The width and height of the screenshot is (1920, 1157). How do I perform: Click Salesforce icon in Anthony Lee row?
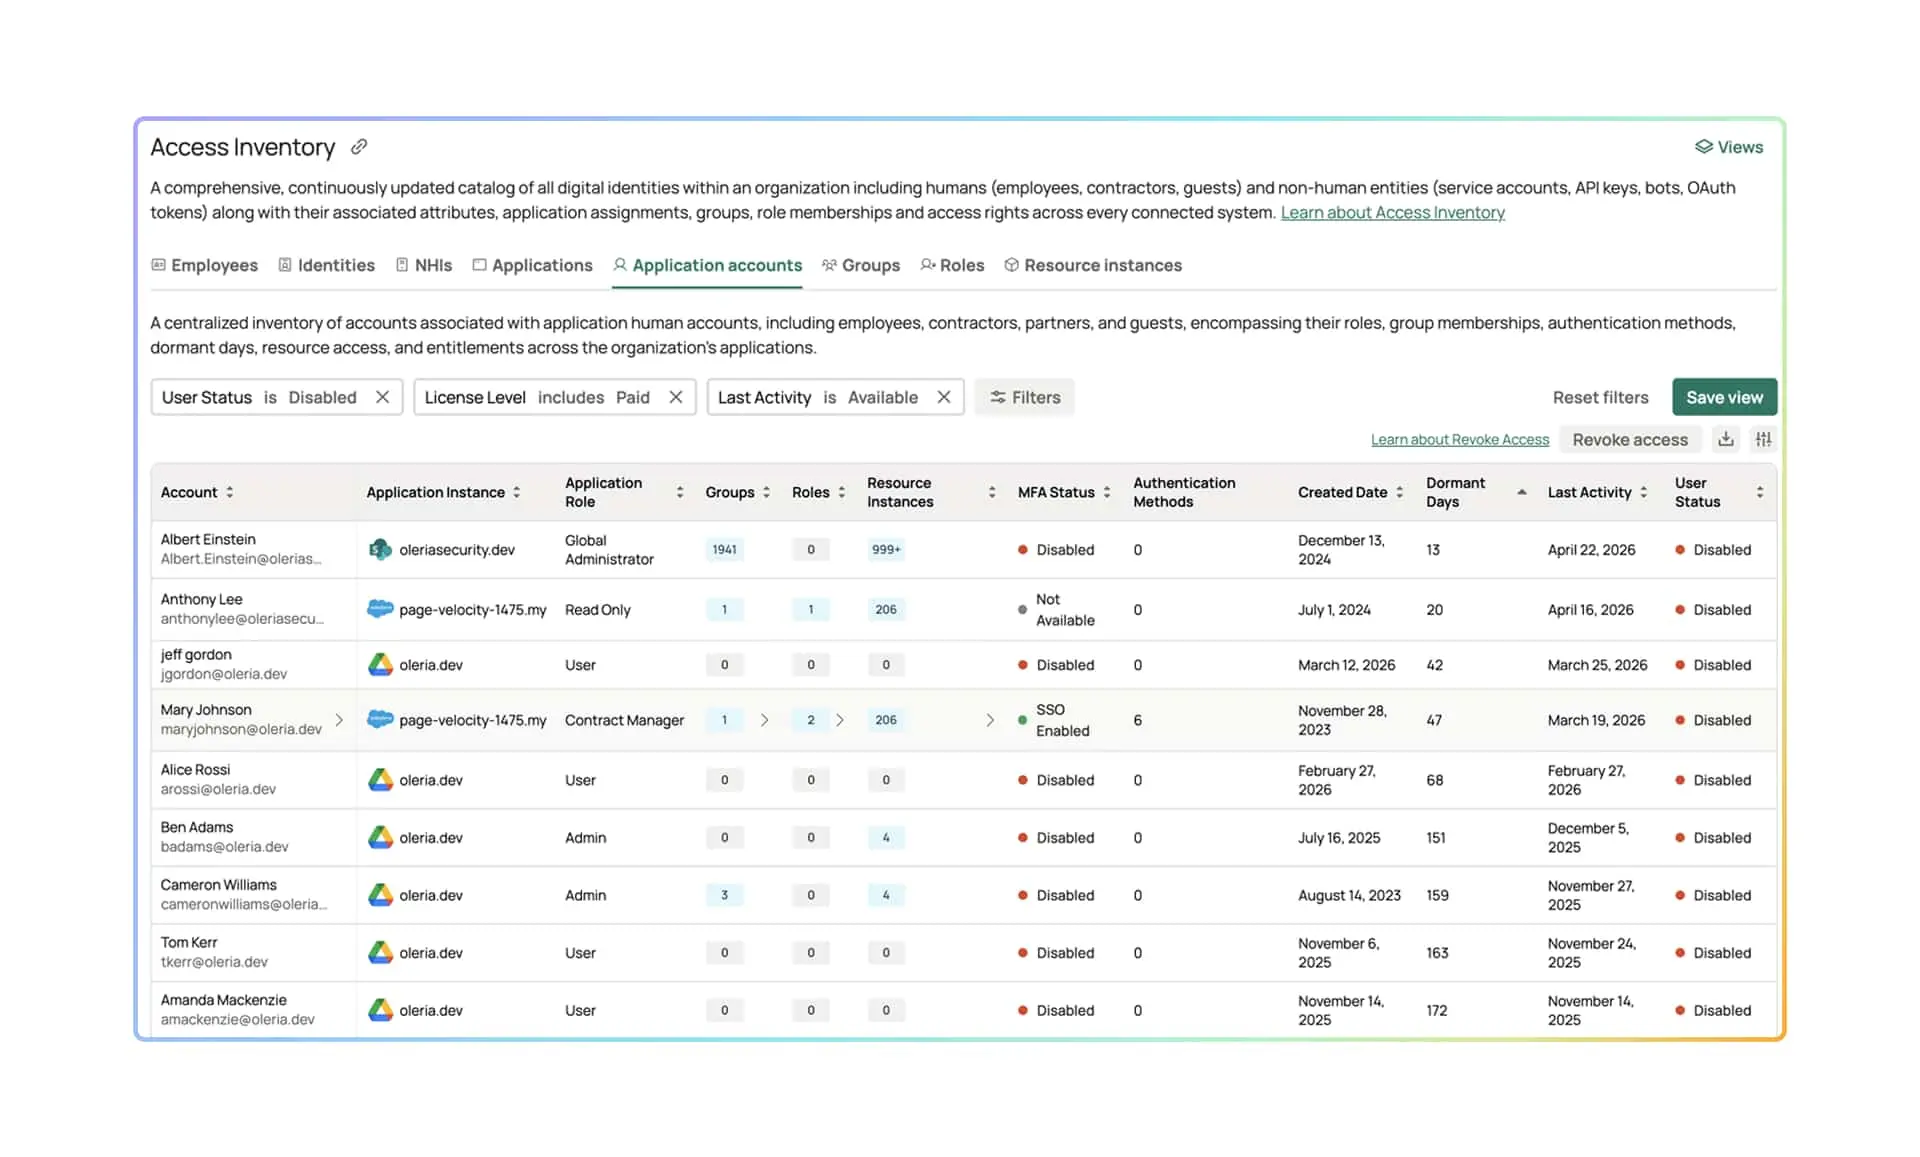380,609
